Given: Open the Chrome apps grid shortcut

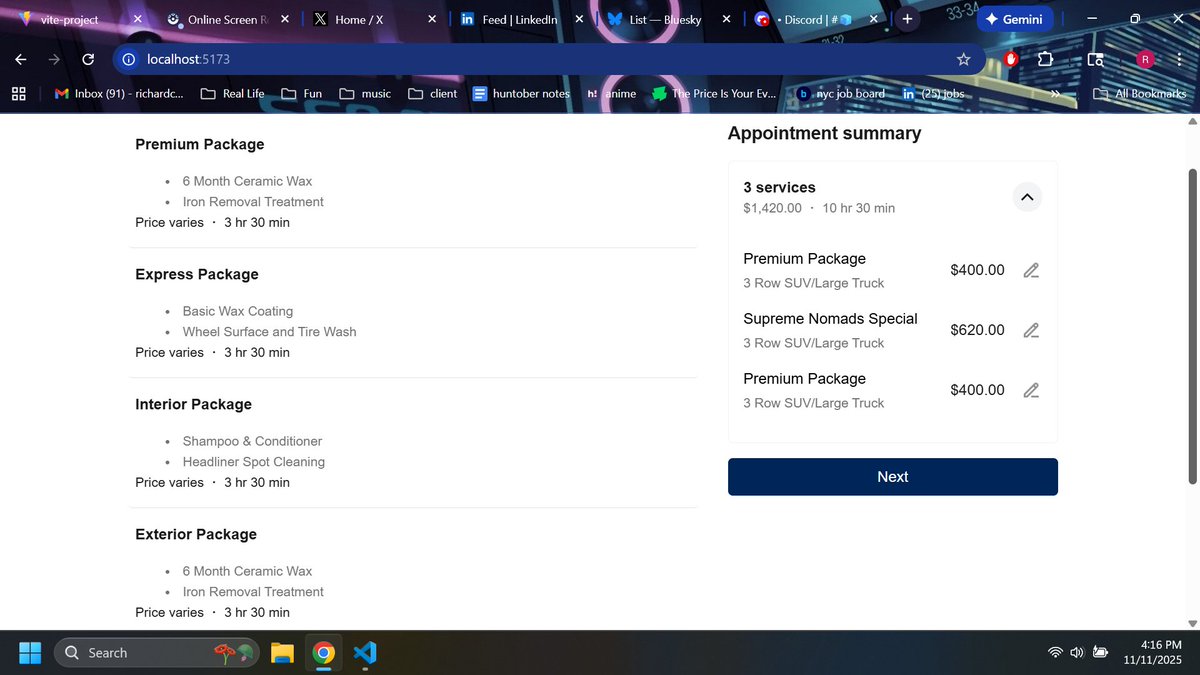Looking at the screenshot, I should (x=18, y=93).
